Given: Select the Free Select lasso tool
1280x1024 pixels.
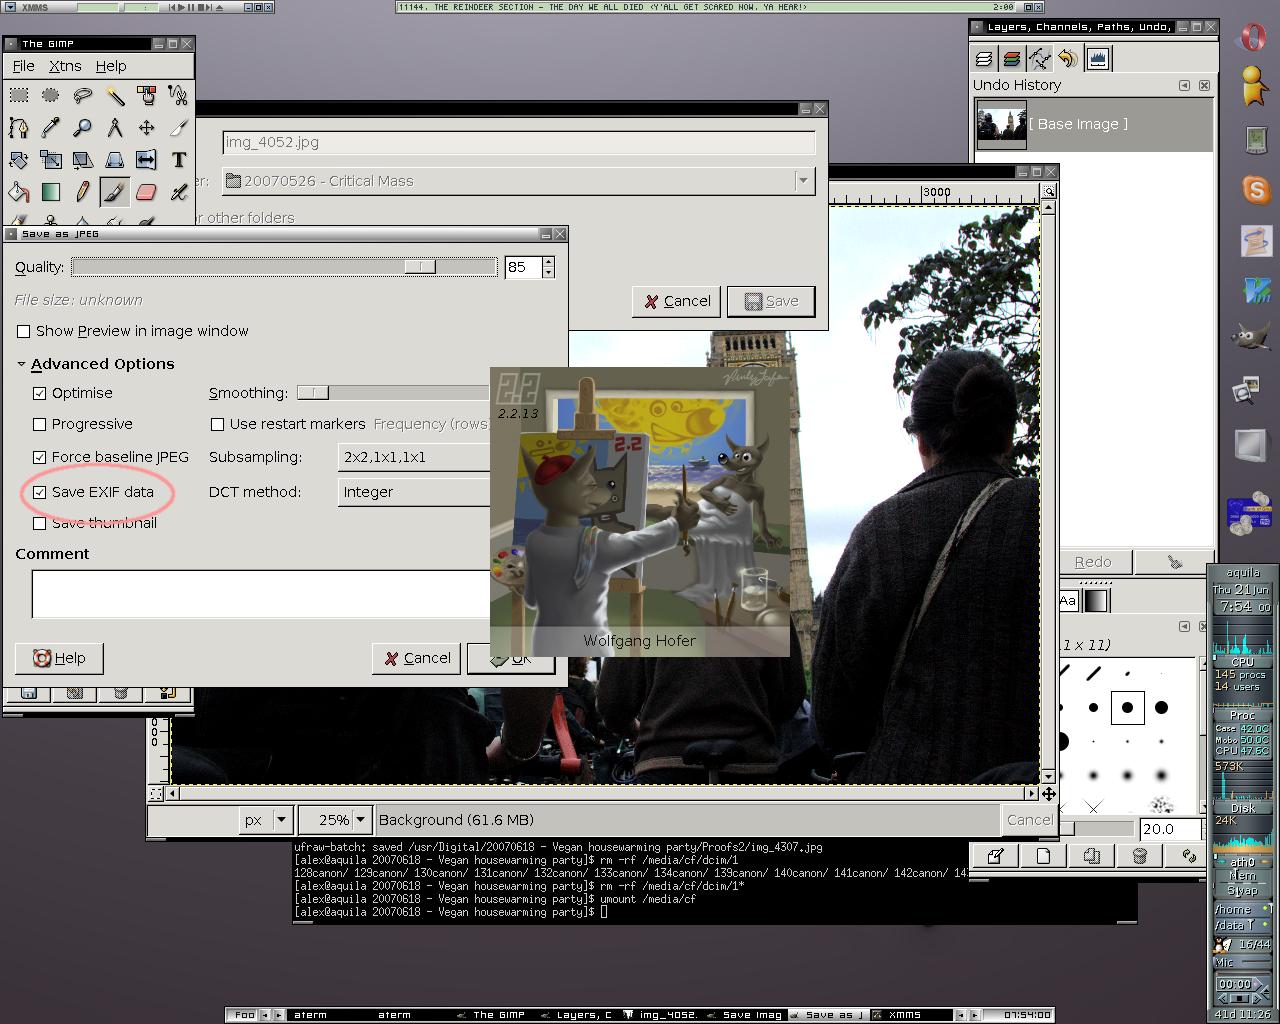Looking at the screenshot, I should (x=83, y=95).
